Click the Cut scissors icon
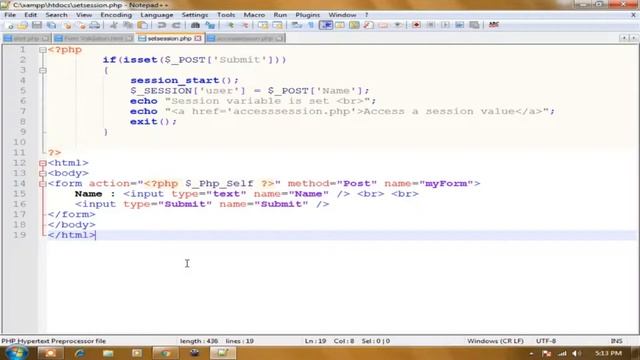 [114, 25]
